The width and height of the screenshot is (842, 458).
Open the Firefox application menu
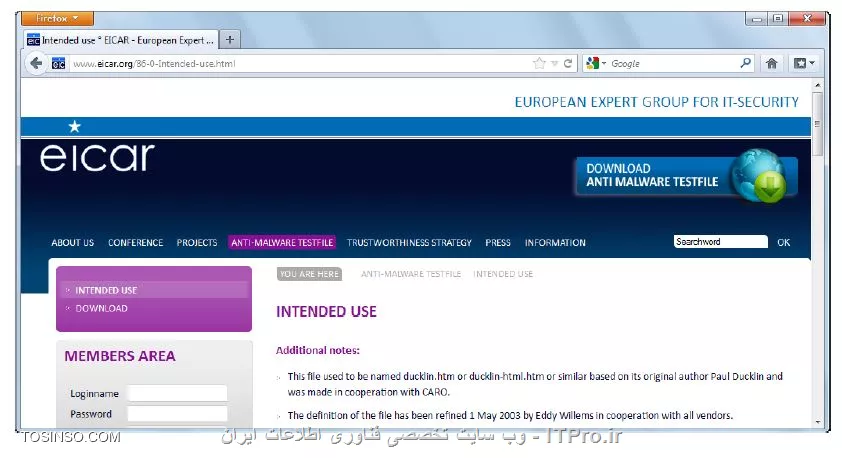[57, 18]
